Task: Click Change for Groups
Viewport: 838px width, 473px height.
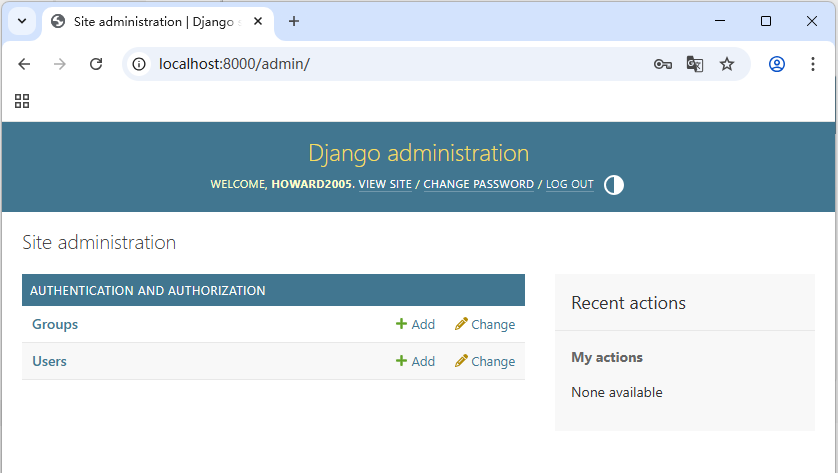Action: pos(485,324)
